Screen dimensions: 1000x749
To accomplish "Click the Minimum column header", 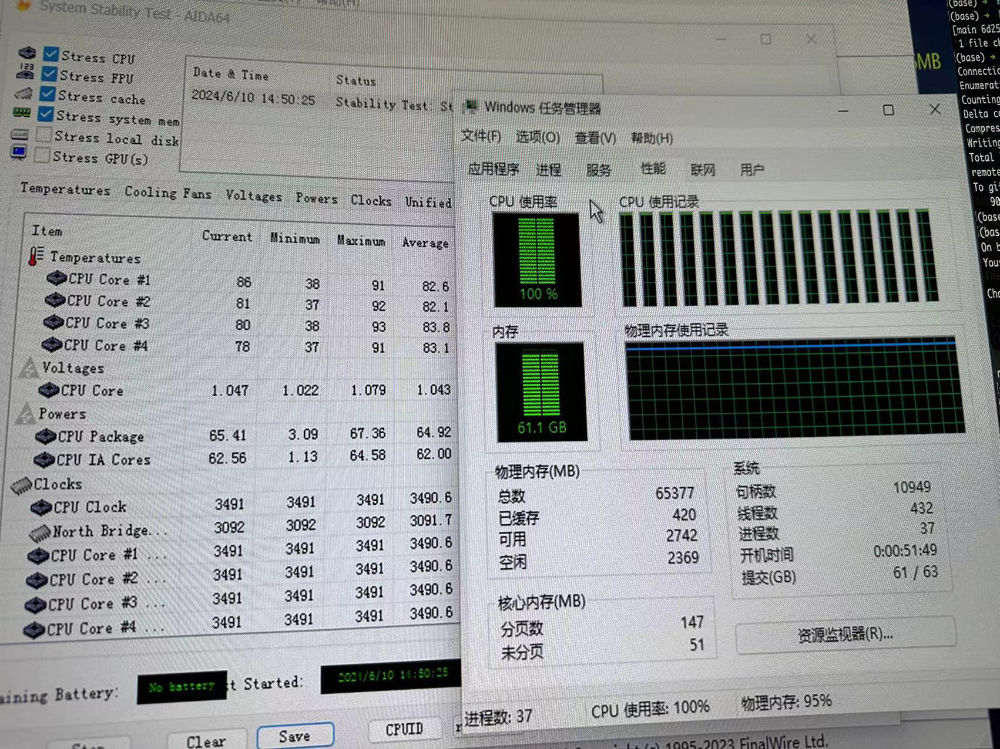I will [295, 239].
